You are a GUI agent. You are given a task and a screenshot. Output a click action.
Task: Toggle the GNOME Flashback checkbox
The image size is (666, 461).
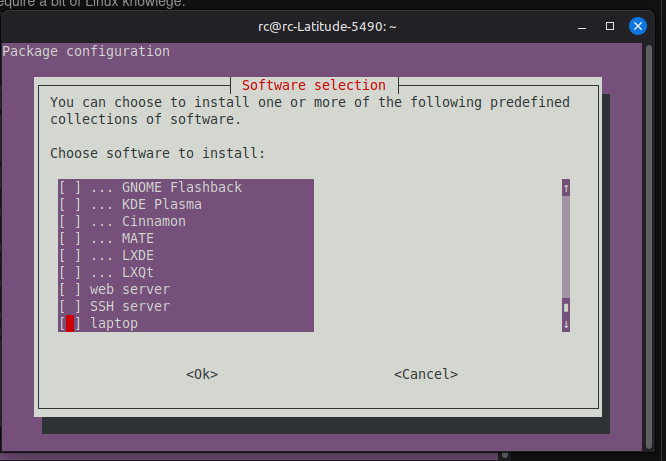coord(70,188)
